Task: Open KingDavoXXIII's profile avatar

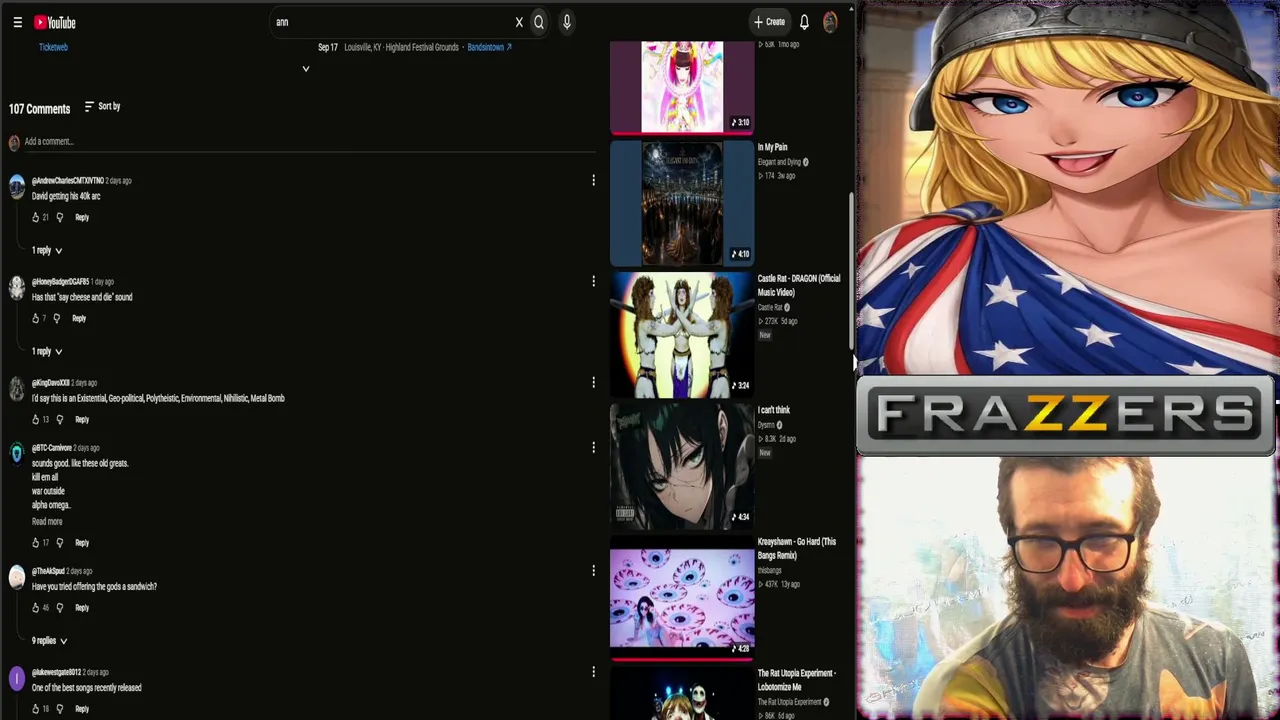Action: tap(16, 389)
